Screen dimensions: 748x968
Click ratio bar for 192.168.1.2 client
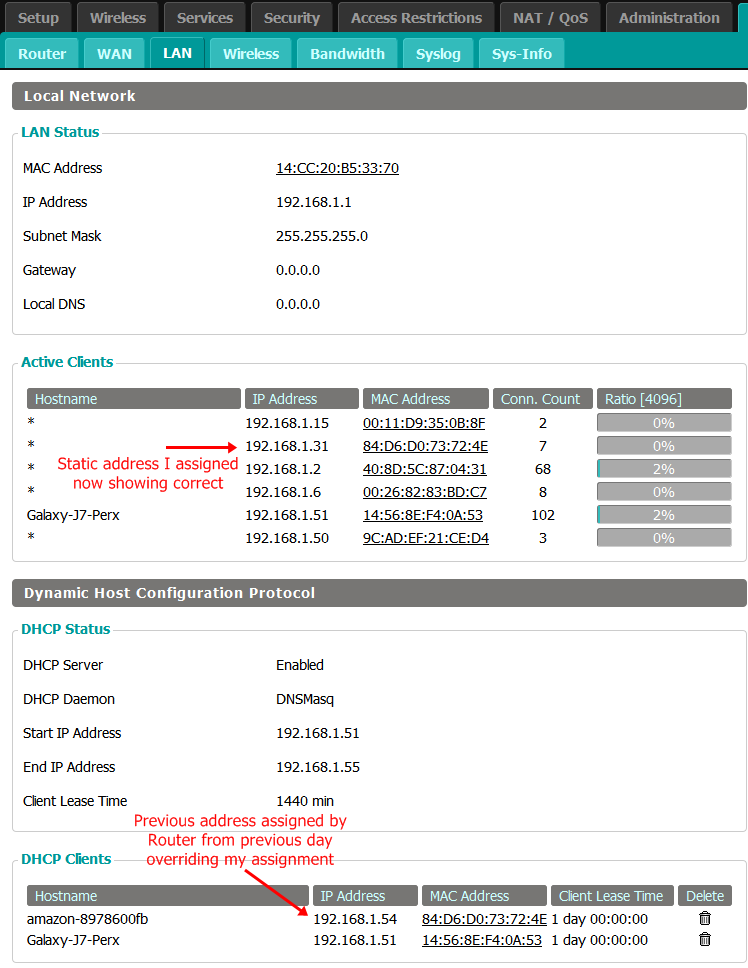tap(664, 469)
